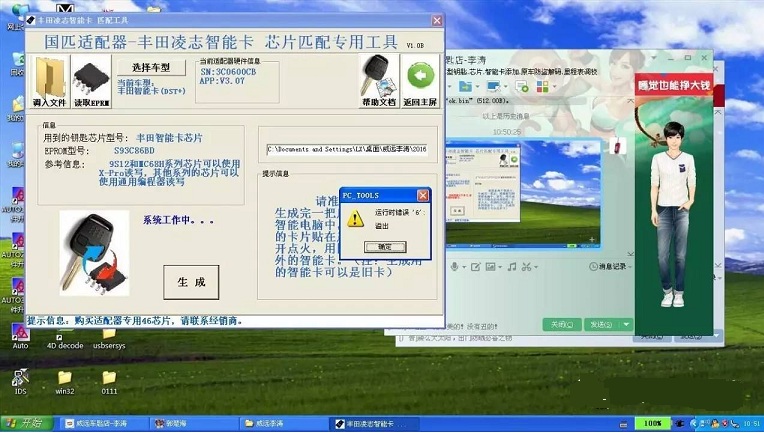Expand the apps grid dropdown arrow in chat
The image size is (764, 438).
(x=554, y=87)
